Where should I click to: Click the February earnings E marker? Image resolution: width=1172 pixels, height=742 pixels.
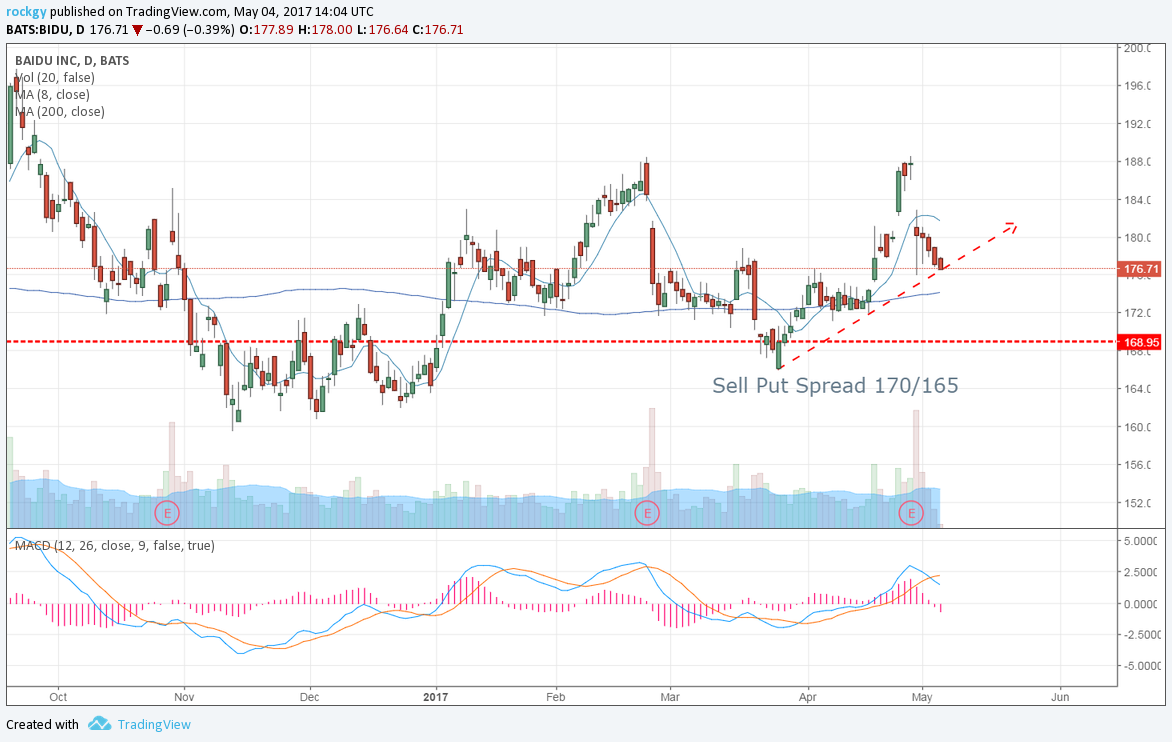pyautogui.click(x=647, y=513)
